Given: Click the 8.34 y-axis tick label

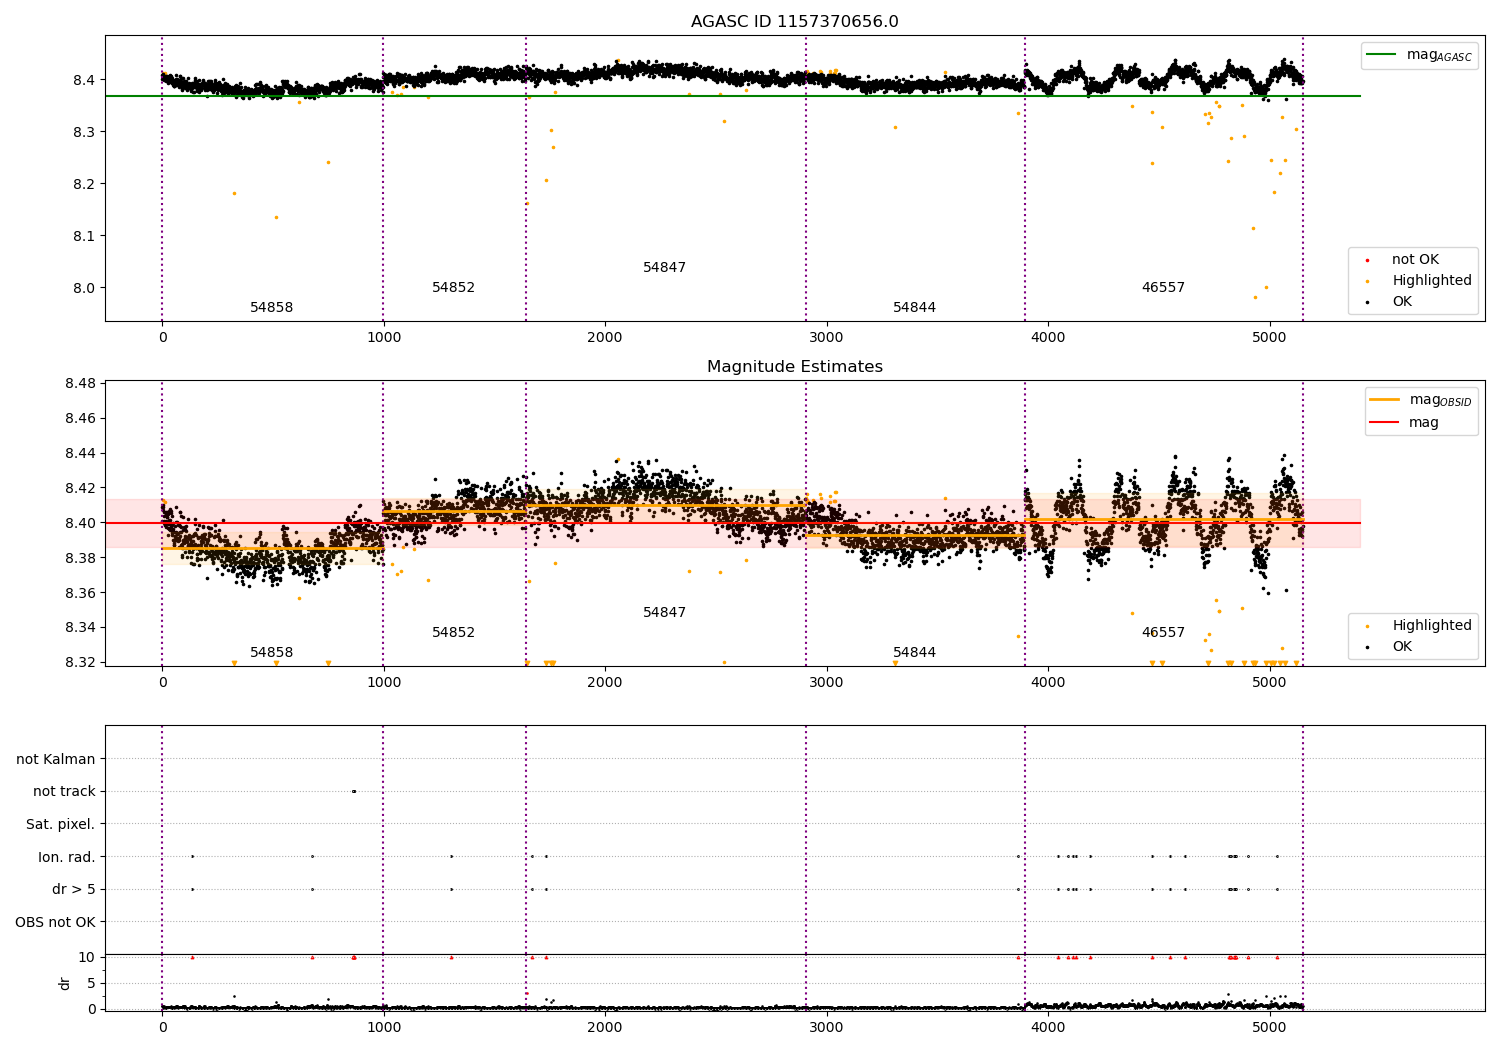Looking at the screenshot, I should click(x=80, y=628).
